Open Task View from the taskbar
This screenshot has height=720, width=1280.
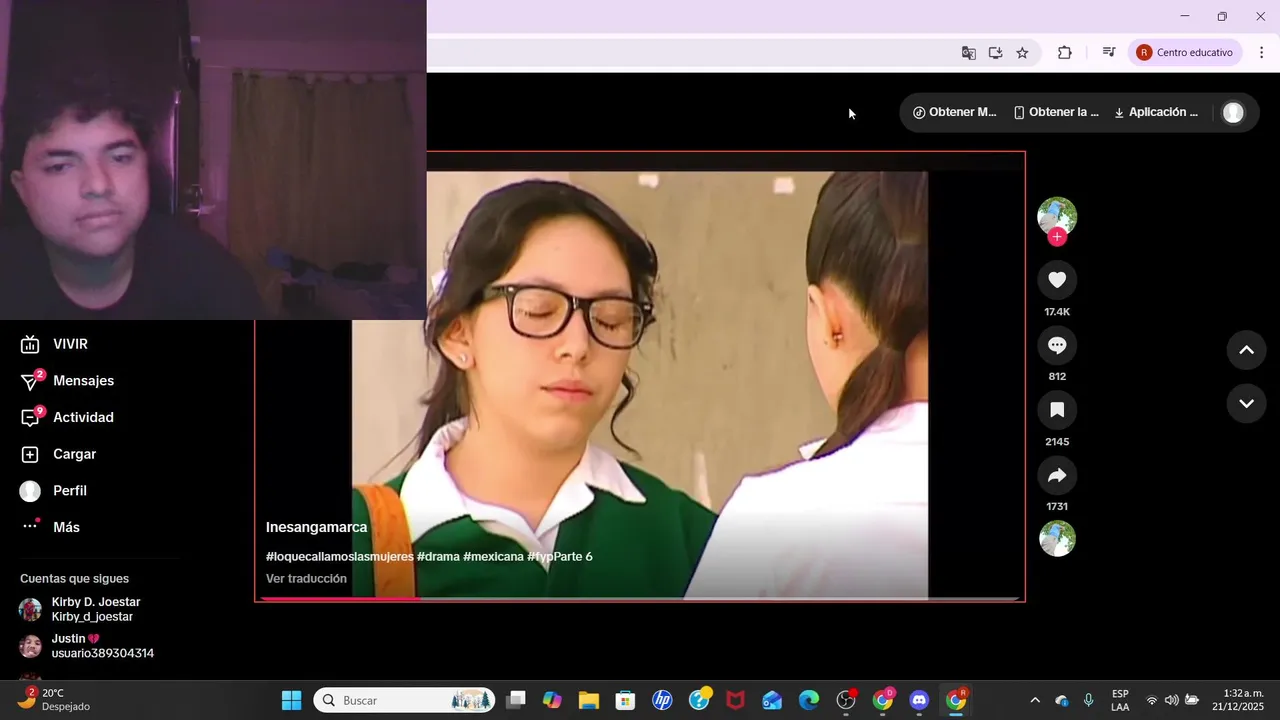coord(515,700)
